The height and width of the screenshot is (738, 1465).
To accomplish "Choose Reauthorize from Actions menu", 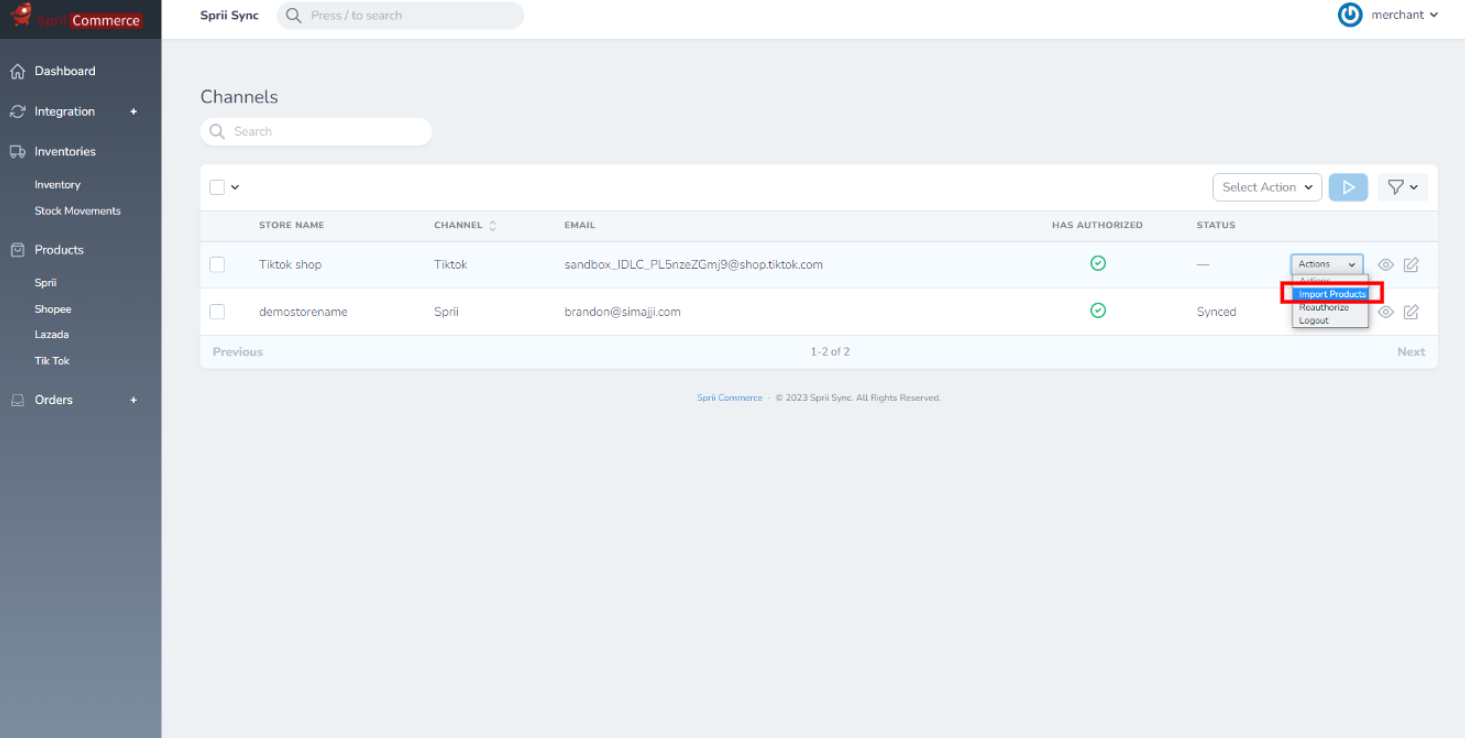I will [x=1324, y=307].
